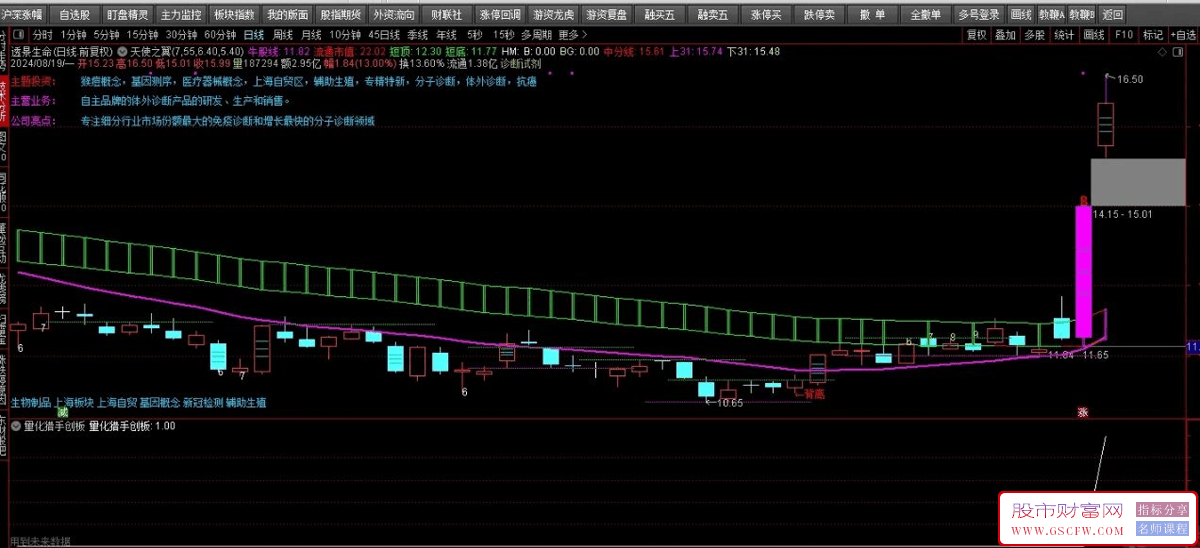Screen dimensions: 1200x548
Task: Click the second-row 画线 button
Action: 1094,34
